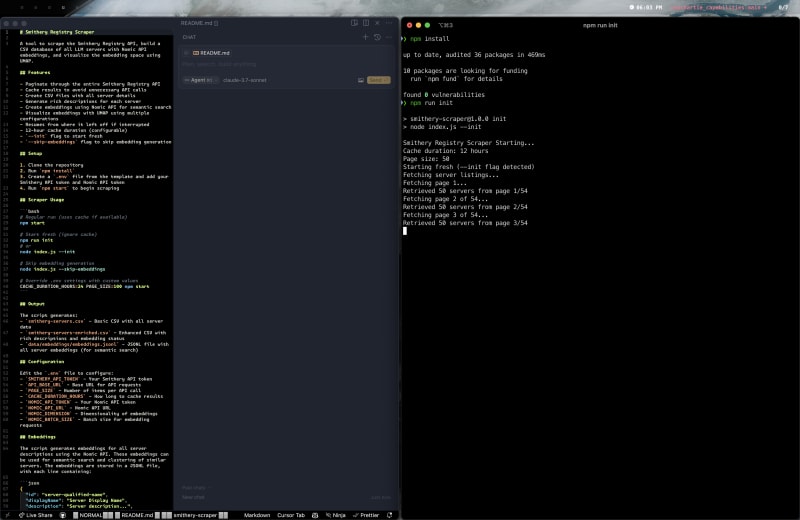Click the Embeddings heading in README
The width and height of the screenshot is (800, 520).
click(38, 437)
